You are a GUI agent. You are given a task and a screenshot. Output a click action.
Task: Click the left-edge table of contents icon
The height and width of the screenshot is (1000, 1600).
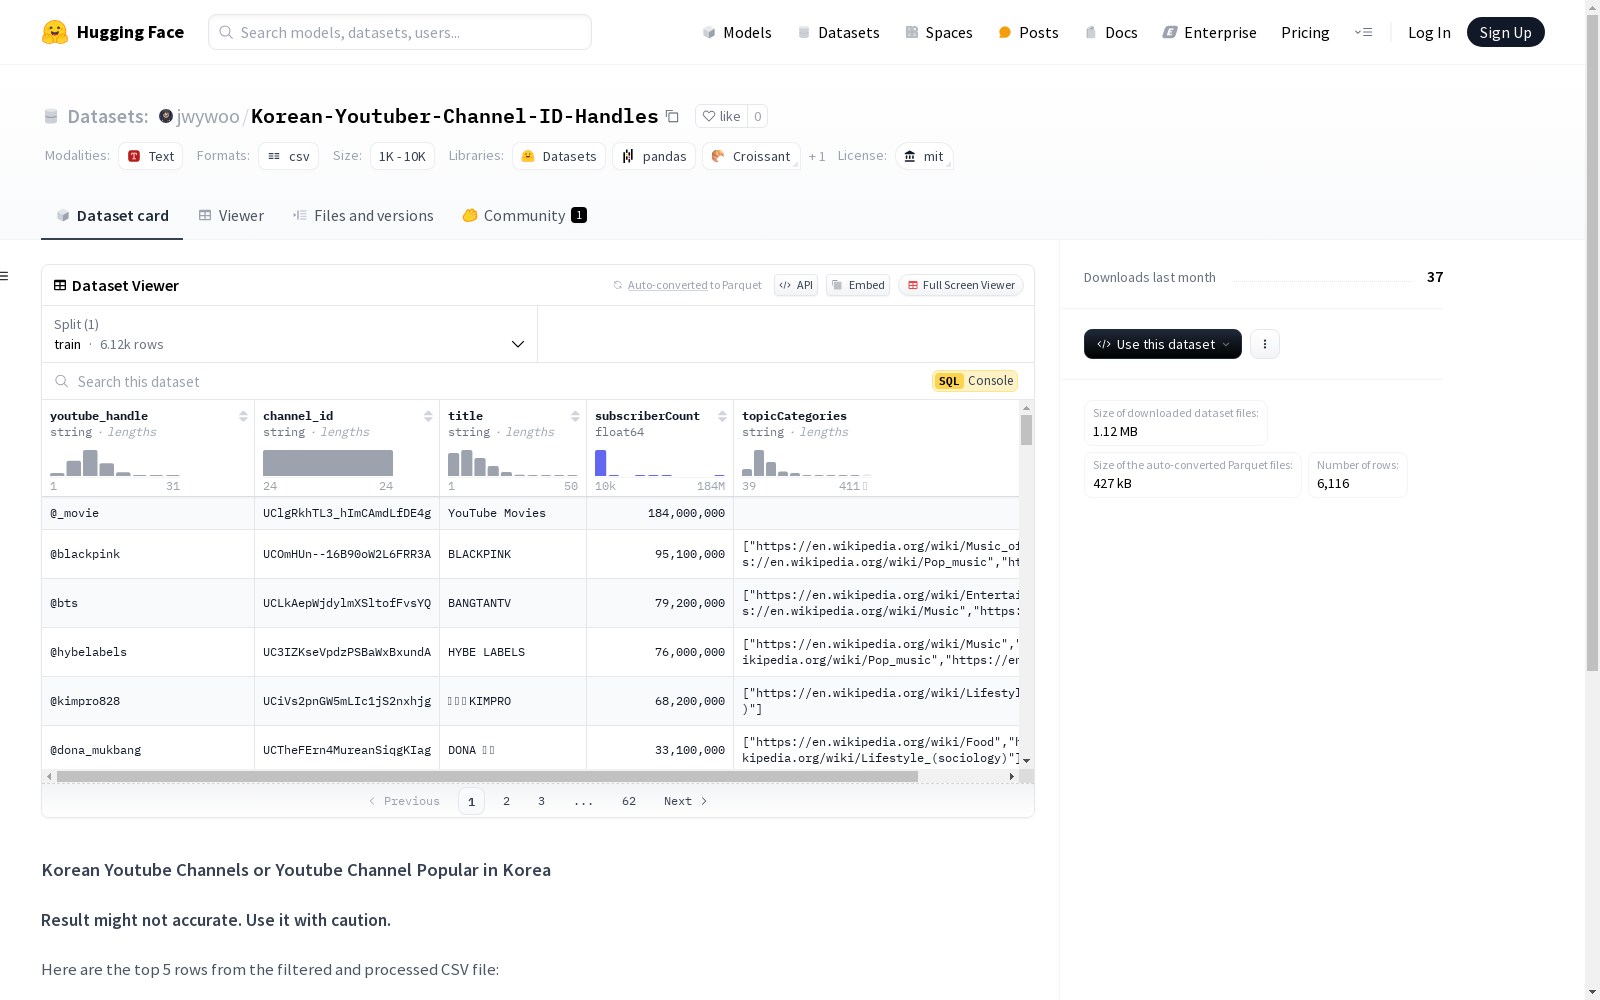coord(5,276)
